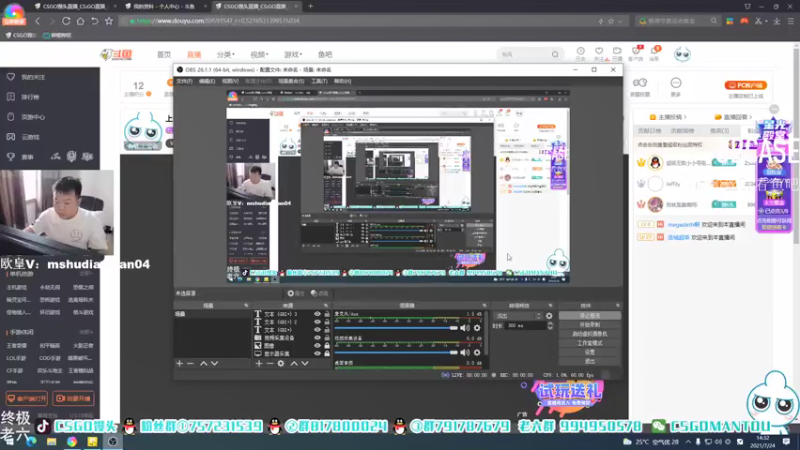The height and width of the screenshot is (450, 800).
Task: Open 首页 on Douyu navigation bar
Action: click(164, 55)
